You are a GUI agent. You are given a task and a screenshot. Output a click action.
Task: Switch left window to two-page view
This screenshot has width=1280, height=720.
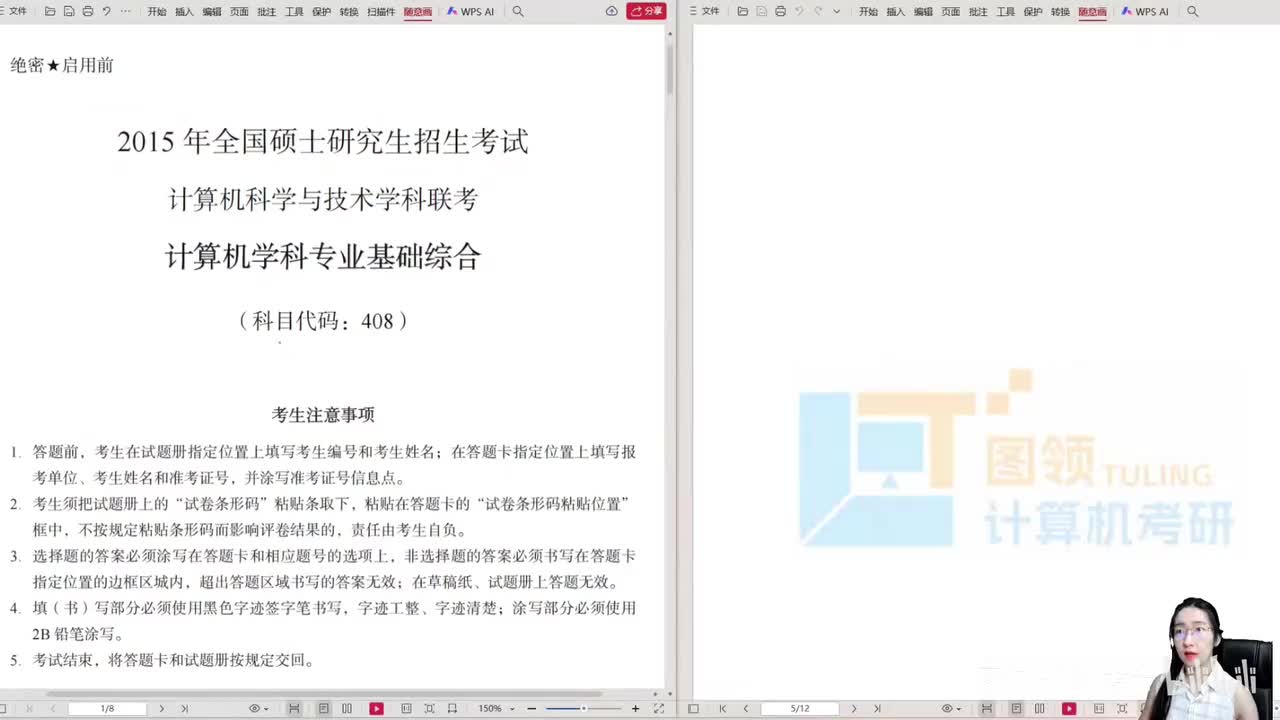point(347,708)
